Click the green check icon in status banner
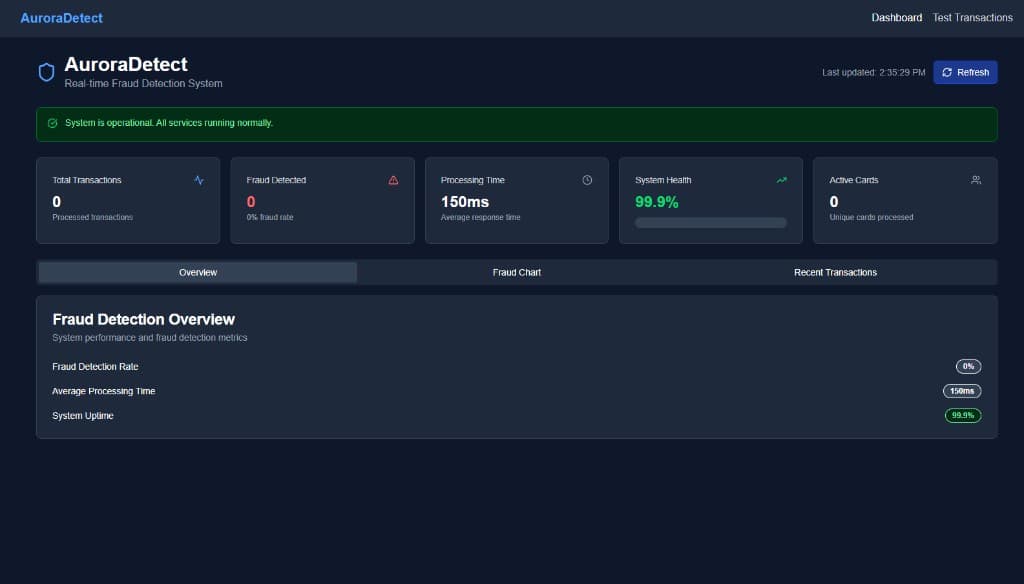The height and width of the screenshot is (584, 1024). click(53, 123)
